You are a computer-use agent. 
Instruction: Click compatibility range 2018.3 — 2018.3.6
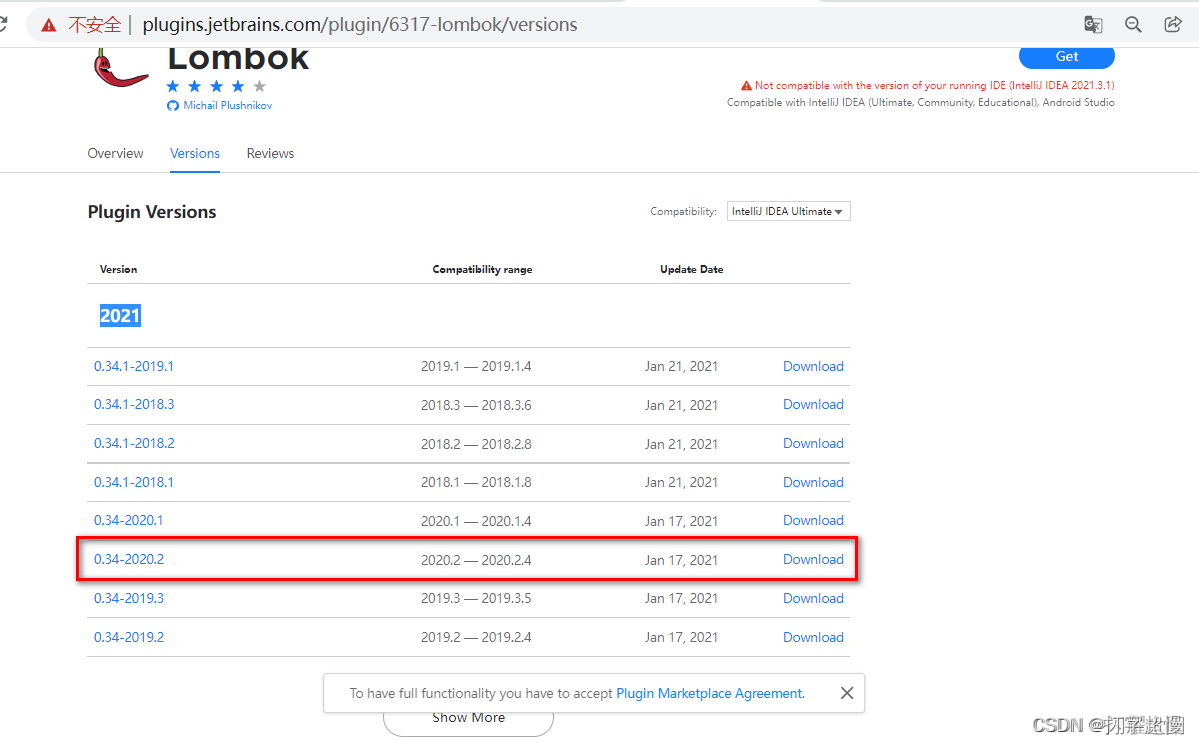coord(476,405)
